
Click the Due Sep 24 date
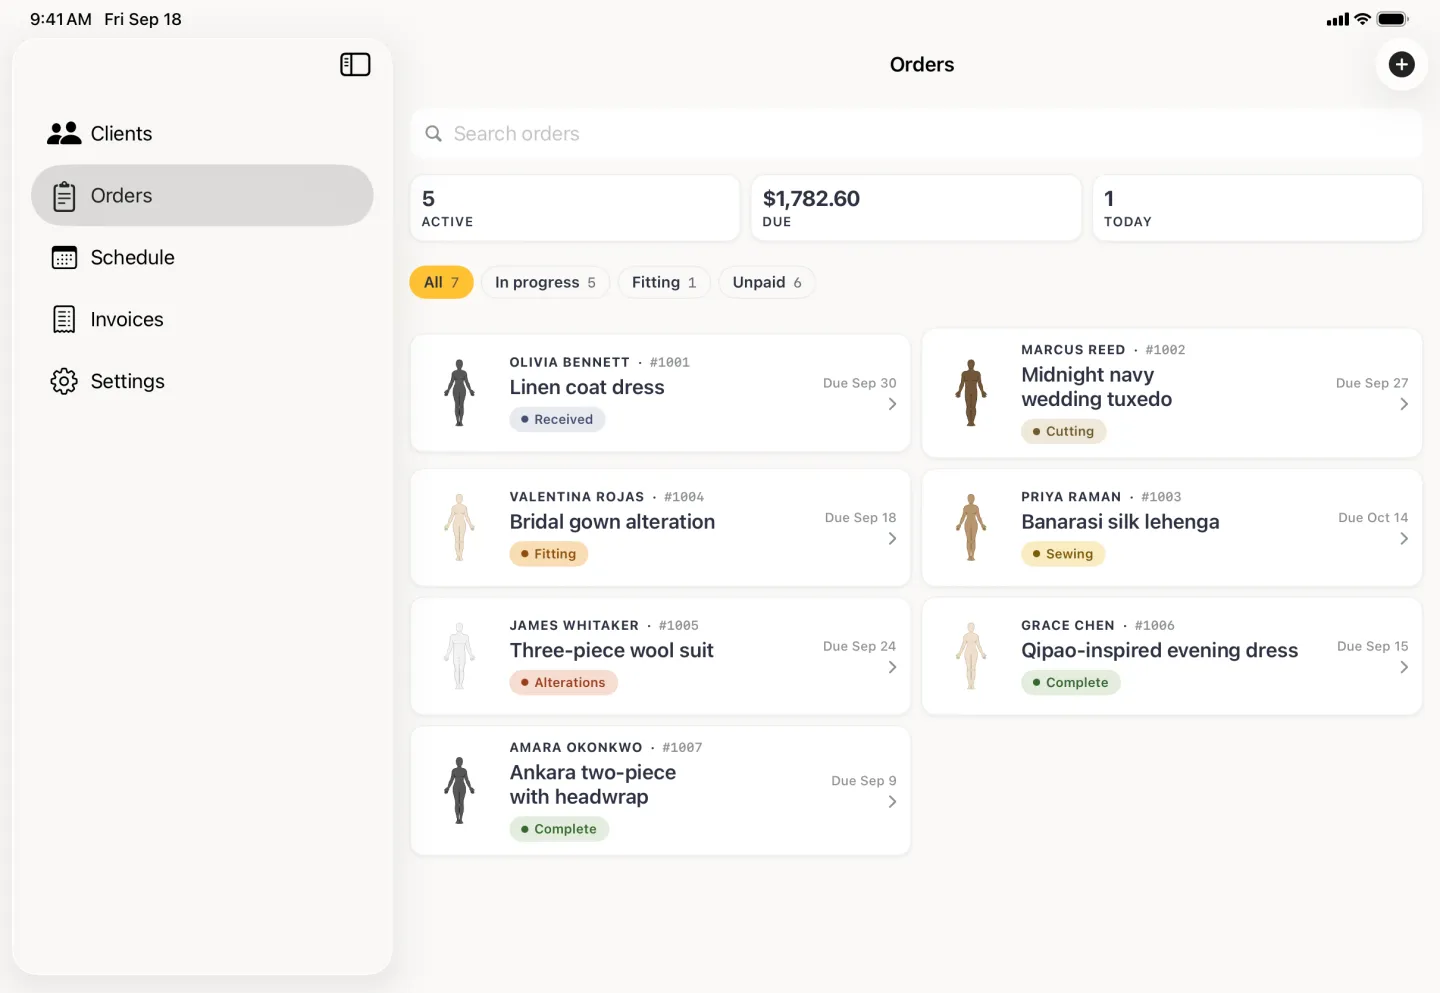pyautogui.click(x=860, y=647)
